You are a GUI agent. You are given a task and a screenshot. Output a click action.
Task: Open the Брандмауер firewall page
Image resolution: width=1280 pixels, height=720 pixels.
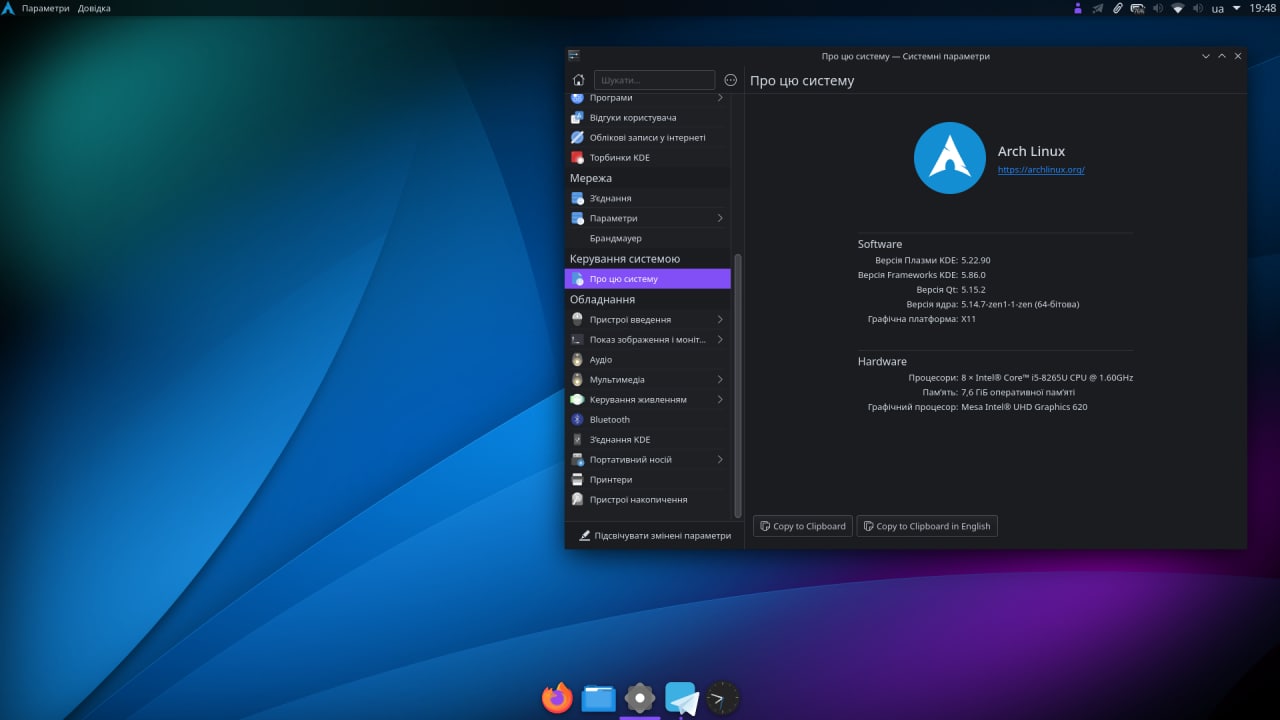(x=648, y=238)
